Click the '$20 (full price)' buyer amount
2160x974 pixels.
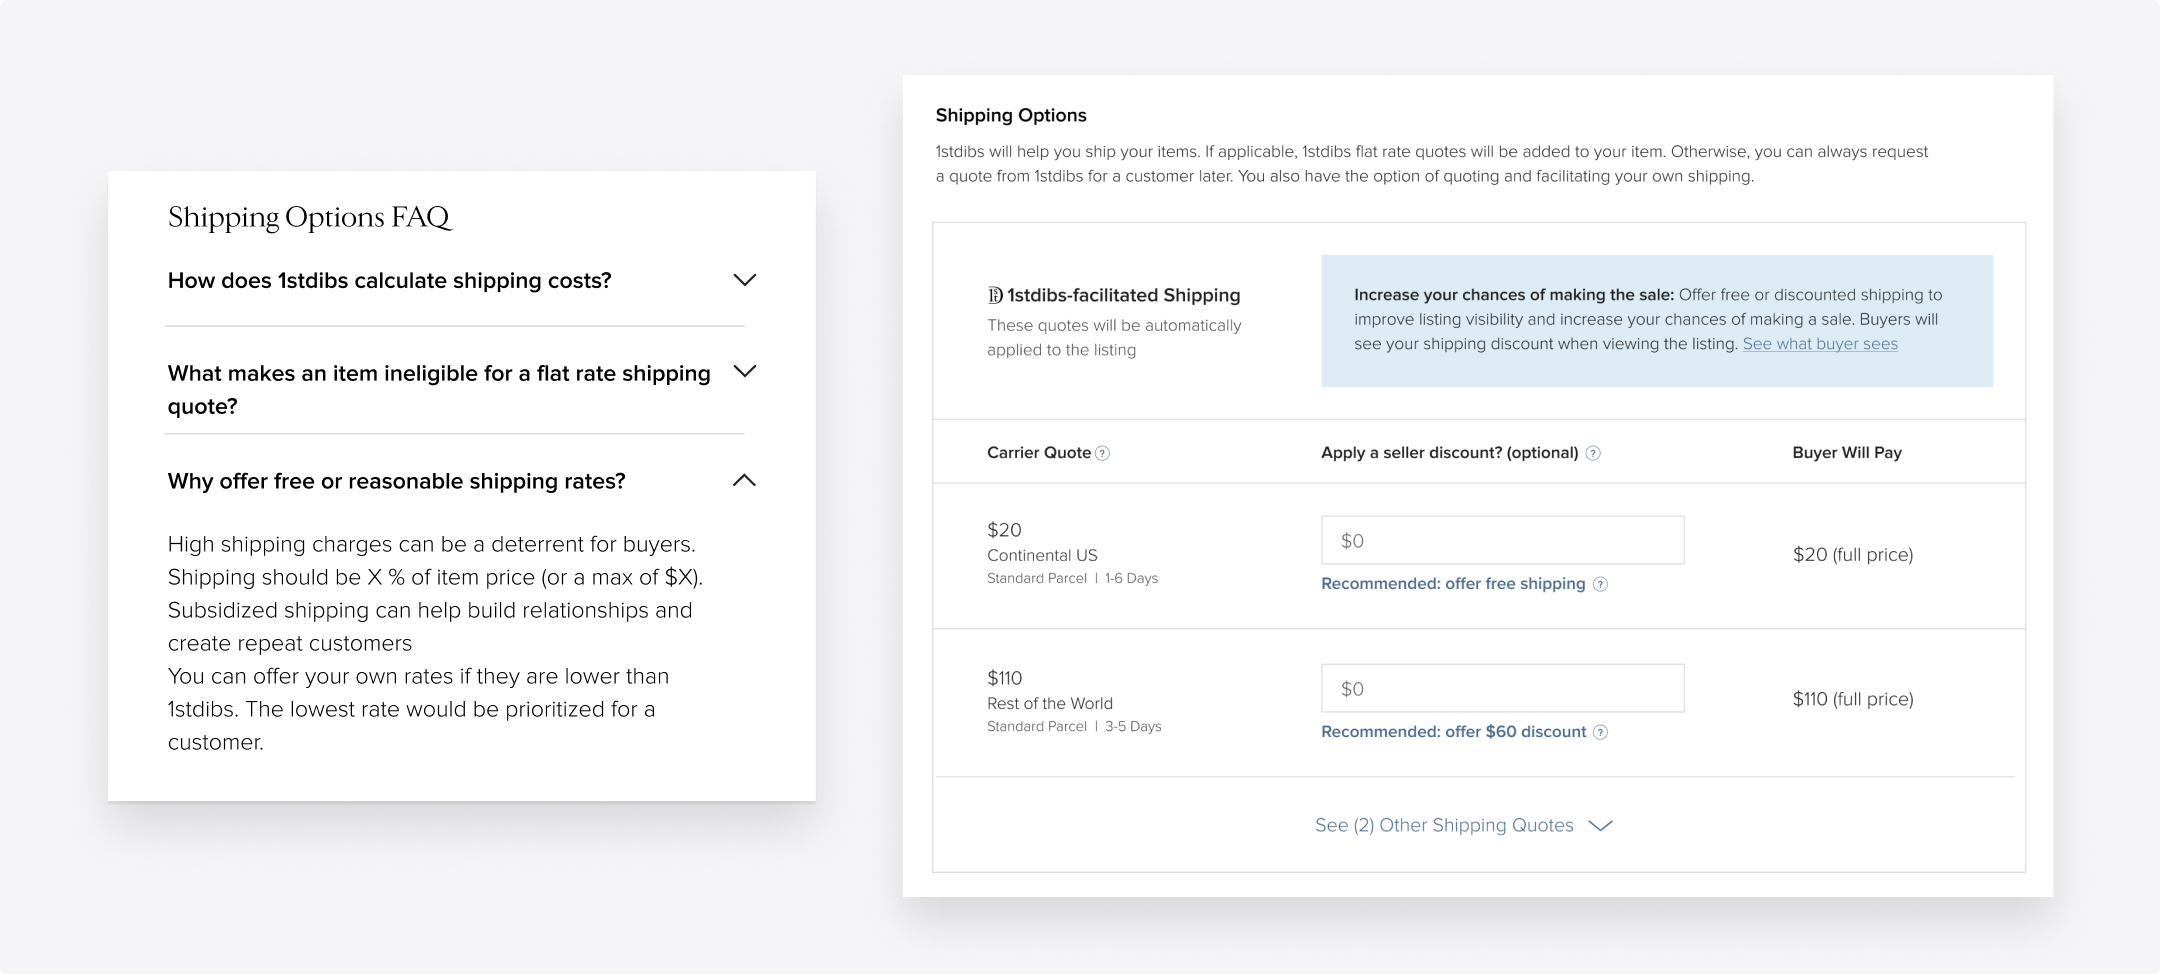click(1853, 555)
